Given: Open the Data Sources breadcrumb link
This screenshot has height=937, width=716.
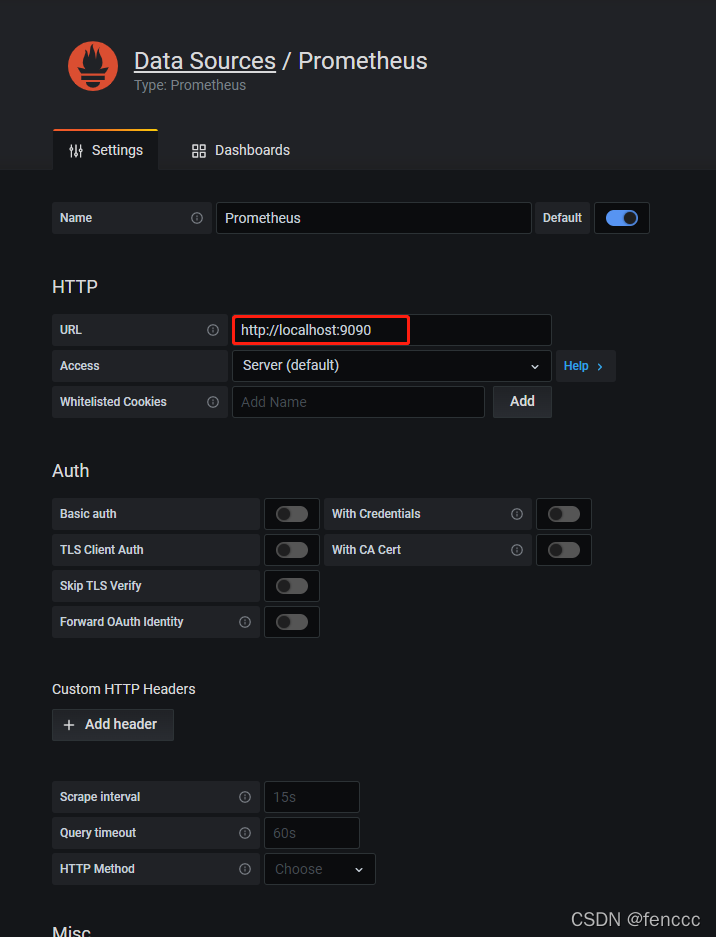Looking at the screenshot, I should click(205, 61).
